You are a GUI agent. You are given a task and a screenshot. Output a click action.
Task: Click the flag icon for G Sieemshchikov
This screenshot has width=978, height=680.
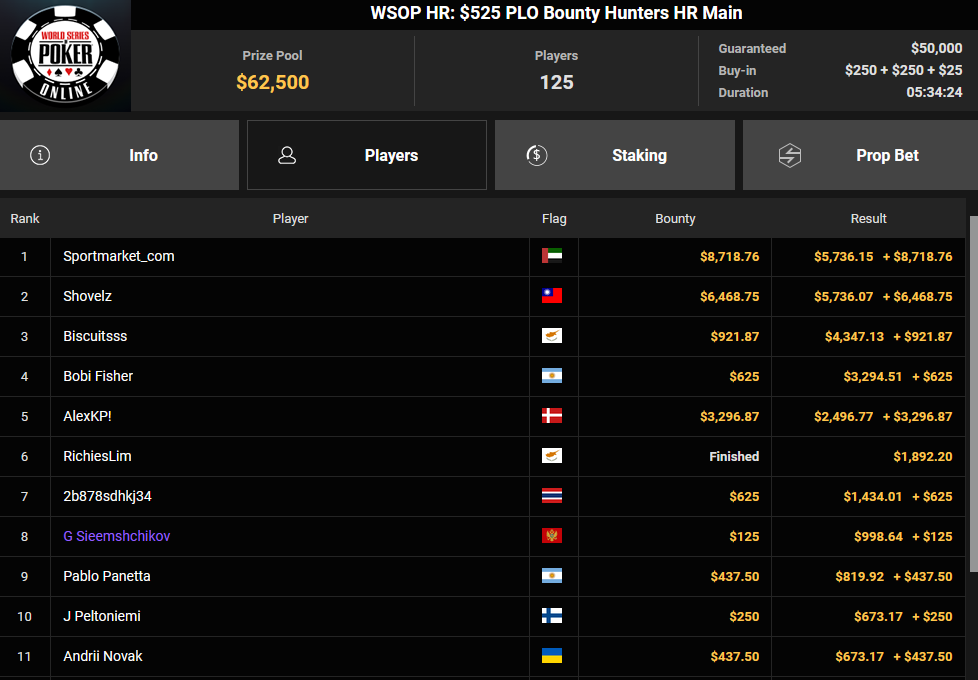(552, 535)
